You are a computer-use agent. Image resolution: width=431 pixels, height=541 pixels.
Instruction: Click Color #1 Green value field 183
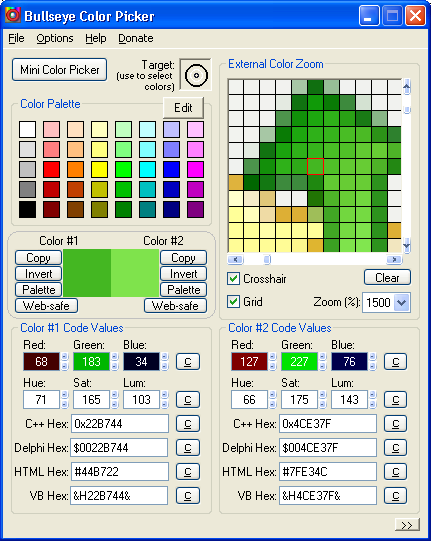[91, 362]
